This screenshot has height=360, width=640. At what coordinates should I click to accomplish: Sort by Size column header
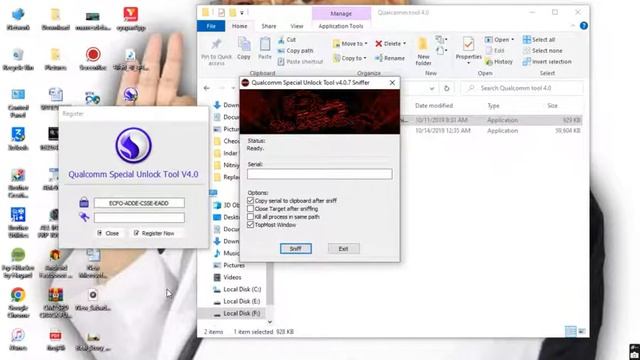[552, 106]
